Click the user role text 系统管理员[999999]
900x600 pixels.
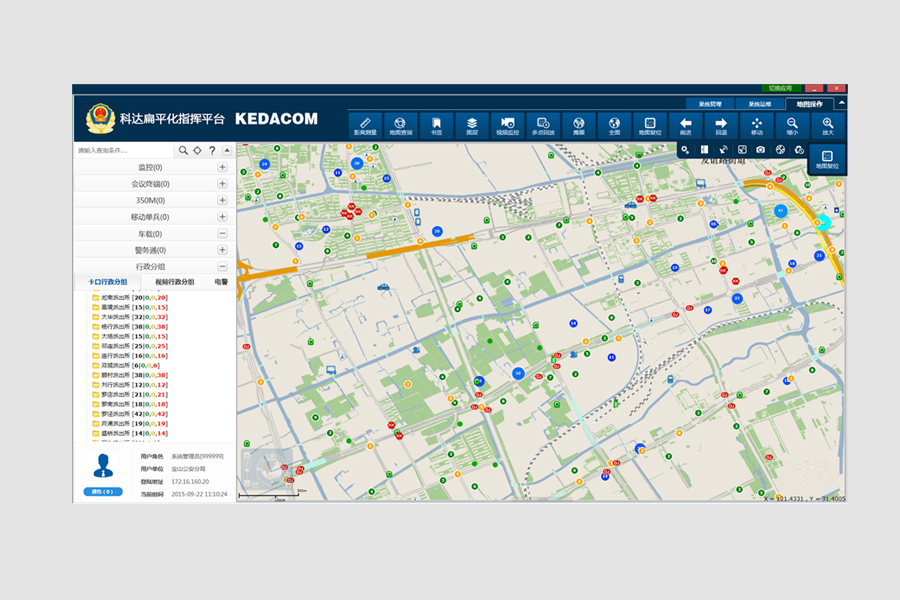197,456
